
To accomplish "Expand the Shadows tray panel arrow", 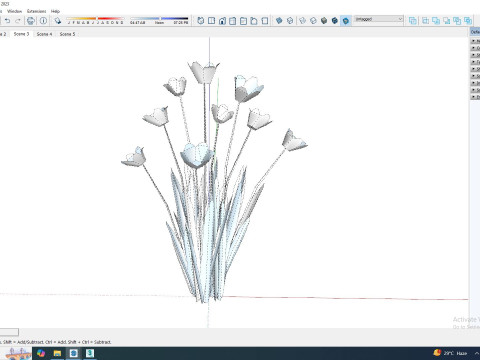I will (473, 69).
